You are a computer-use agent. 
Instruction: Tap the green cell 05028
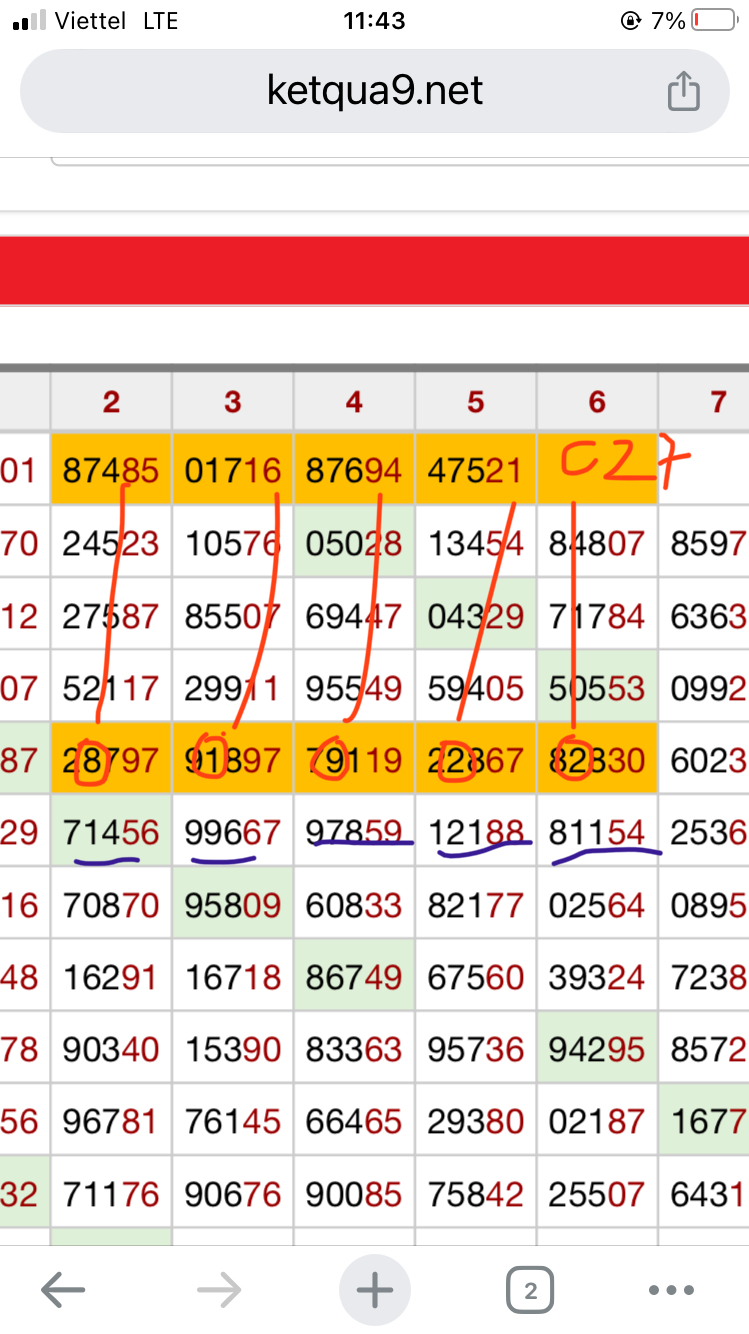(x=354, y=543)
